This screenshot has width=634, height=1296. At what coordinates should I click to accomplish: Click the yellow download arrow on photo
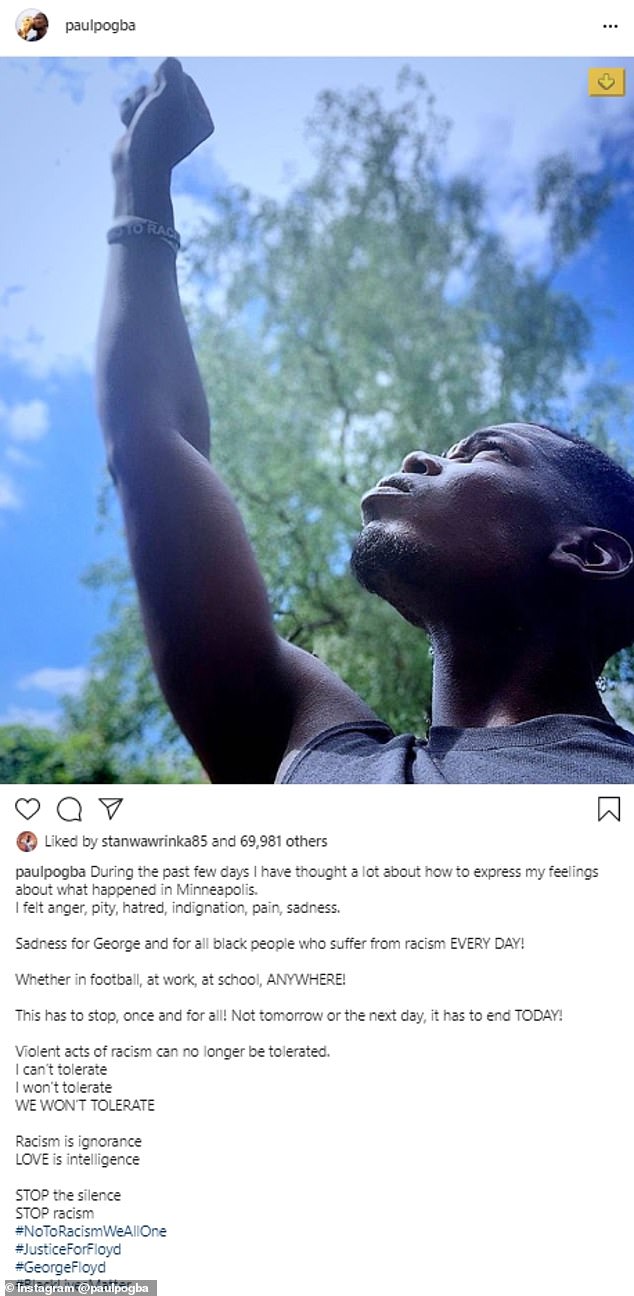click(x=606, y=82)
